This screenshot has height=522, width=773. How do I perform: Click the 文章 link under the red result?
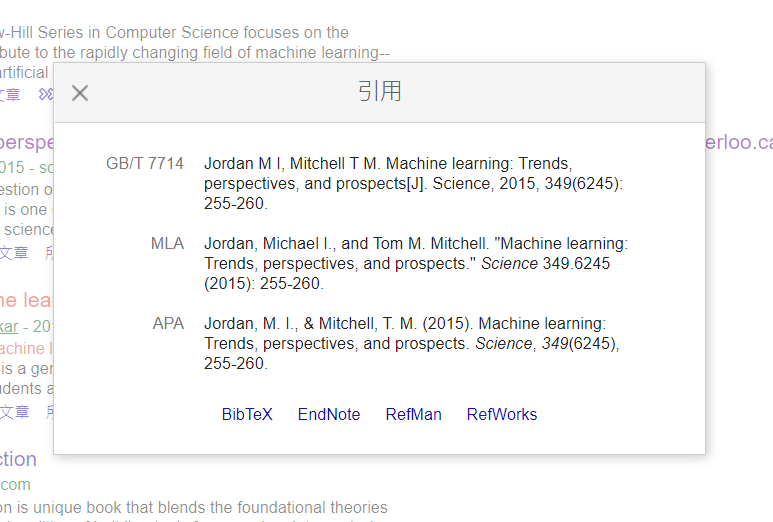point(14,411)
